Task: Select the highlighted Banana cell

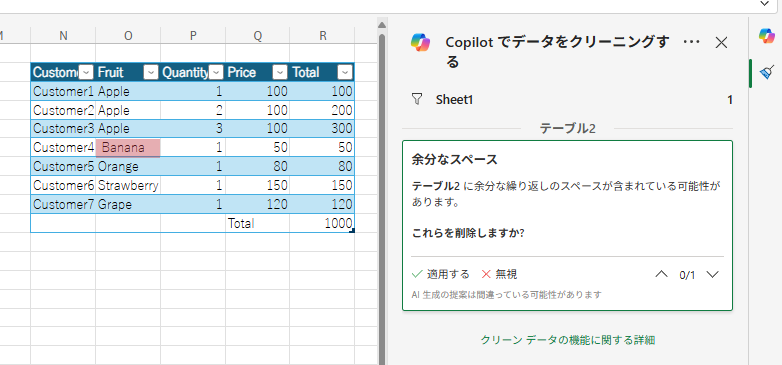Action: click(128, 148)
